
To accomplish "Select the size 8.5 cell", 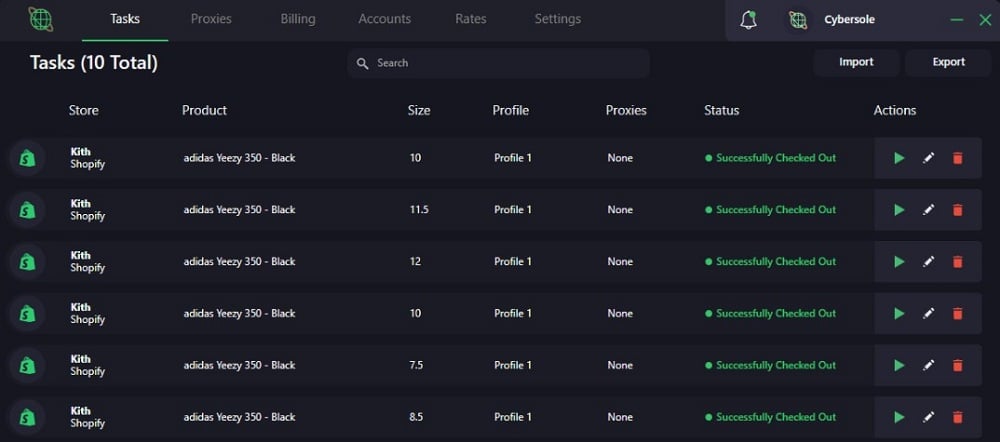I will [x=416, y=417].
